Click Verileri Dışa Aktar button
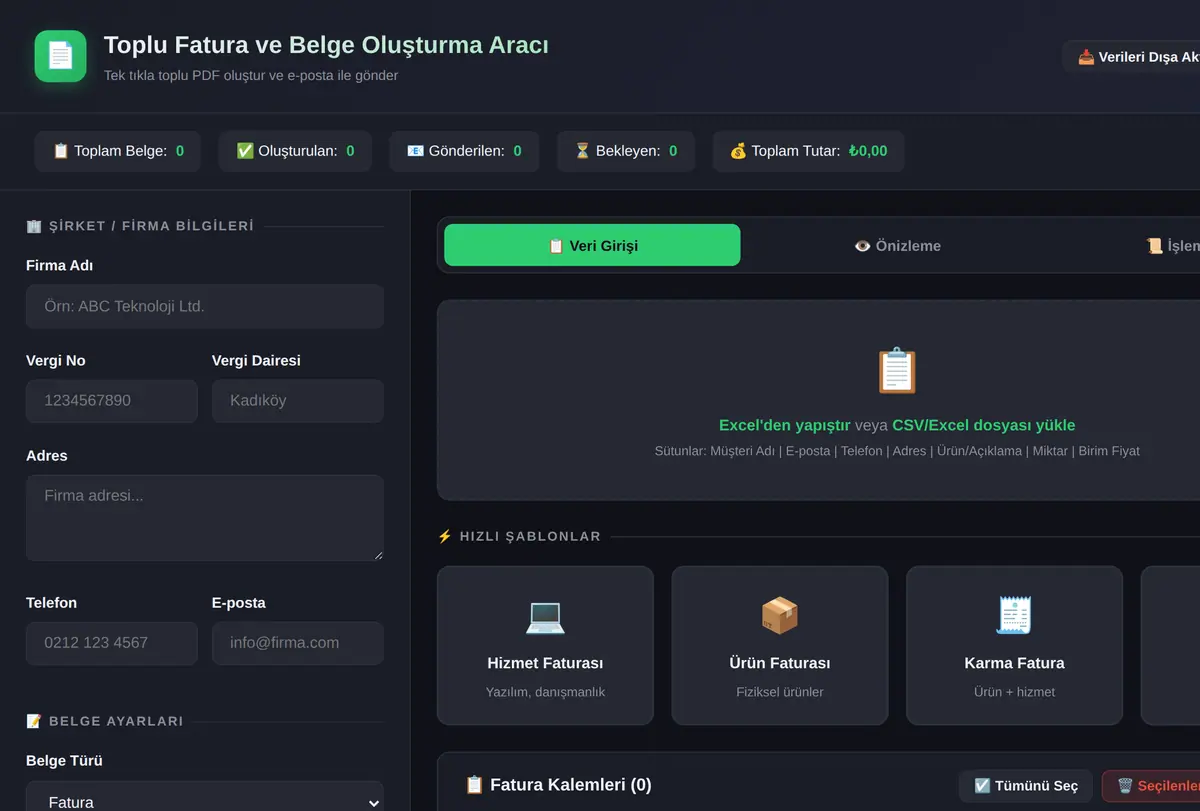 [1131, 57]
